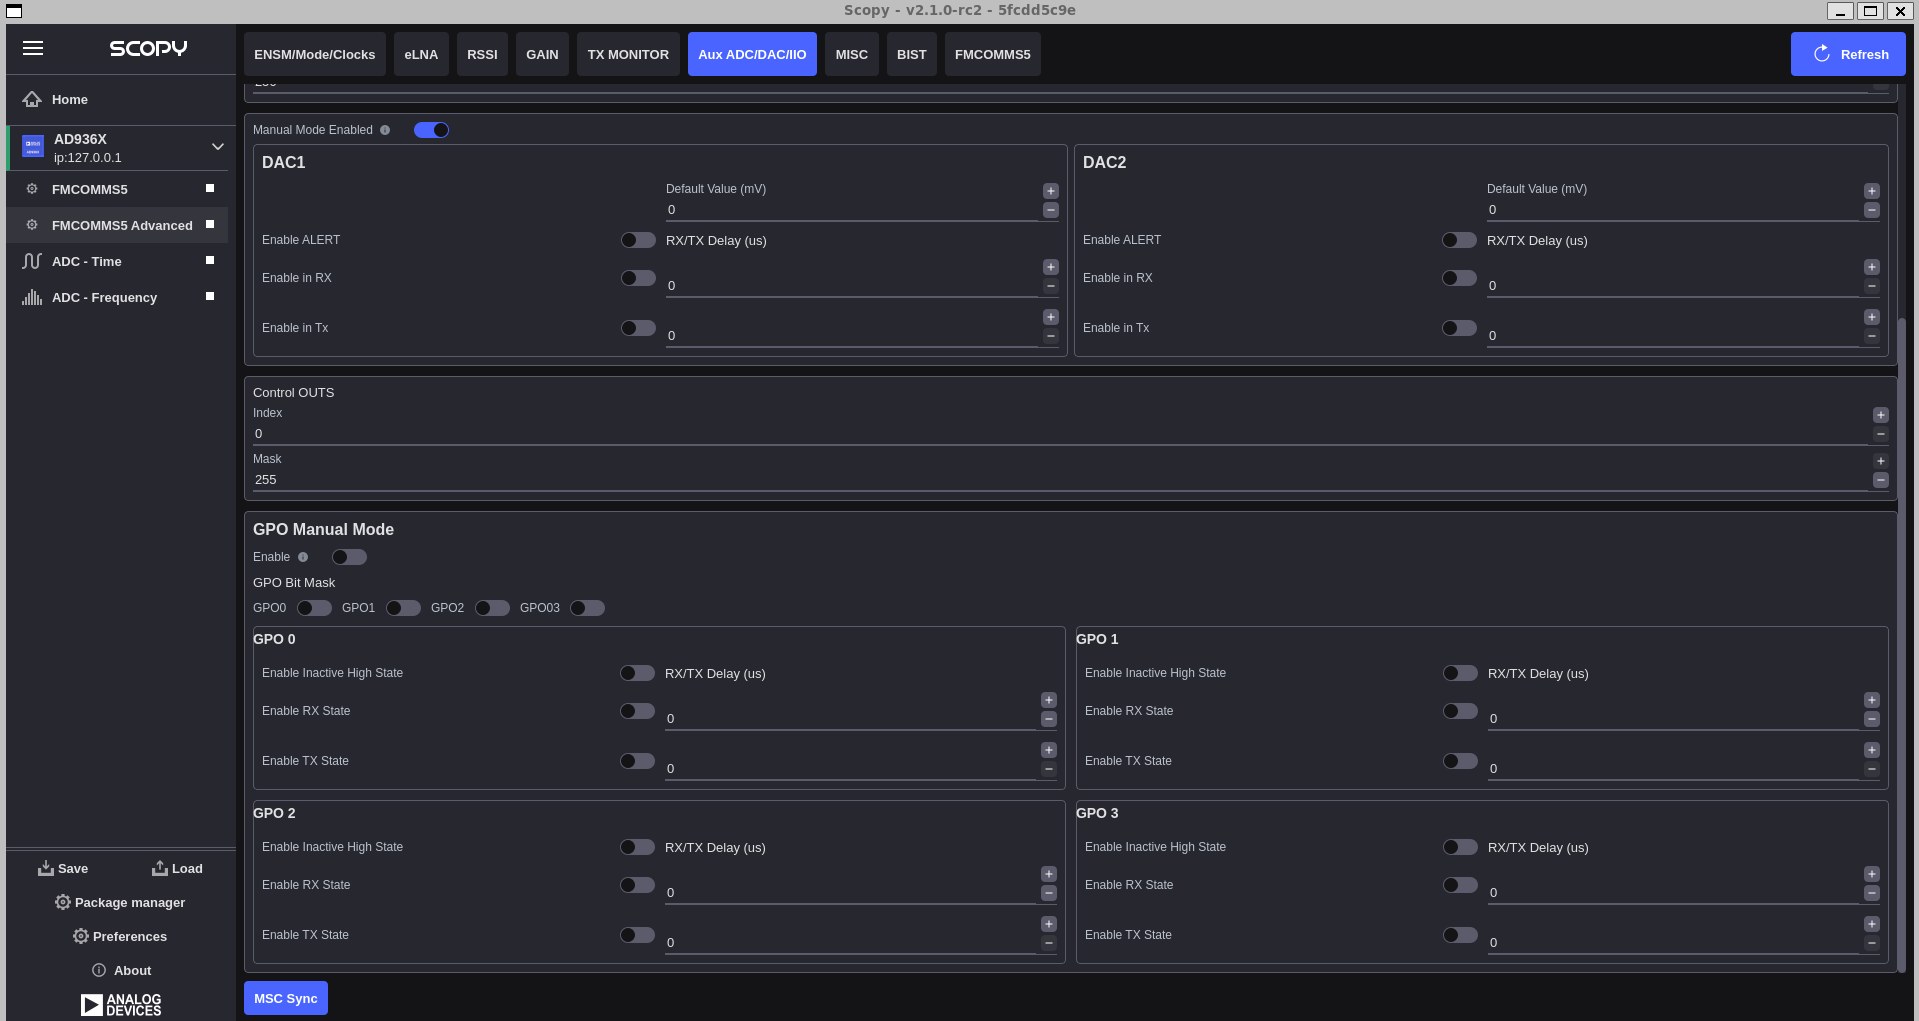The image size is (1919, 1021).
Task: Open the RSSI tab
Action: (x=482, y=54)
